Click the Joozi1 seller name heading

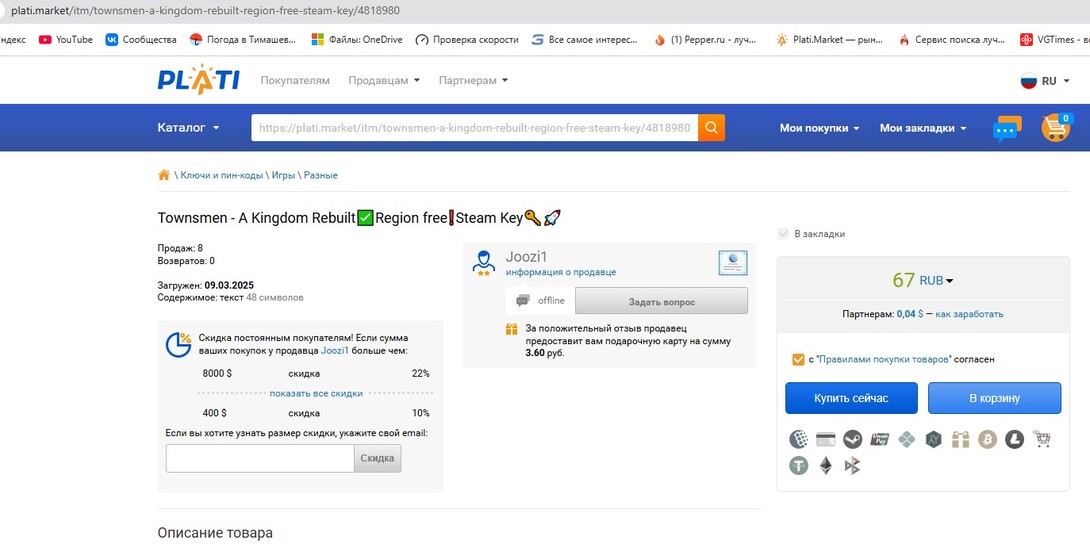[526, 257]
